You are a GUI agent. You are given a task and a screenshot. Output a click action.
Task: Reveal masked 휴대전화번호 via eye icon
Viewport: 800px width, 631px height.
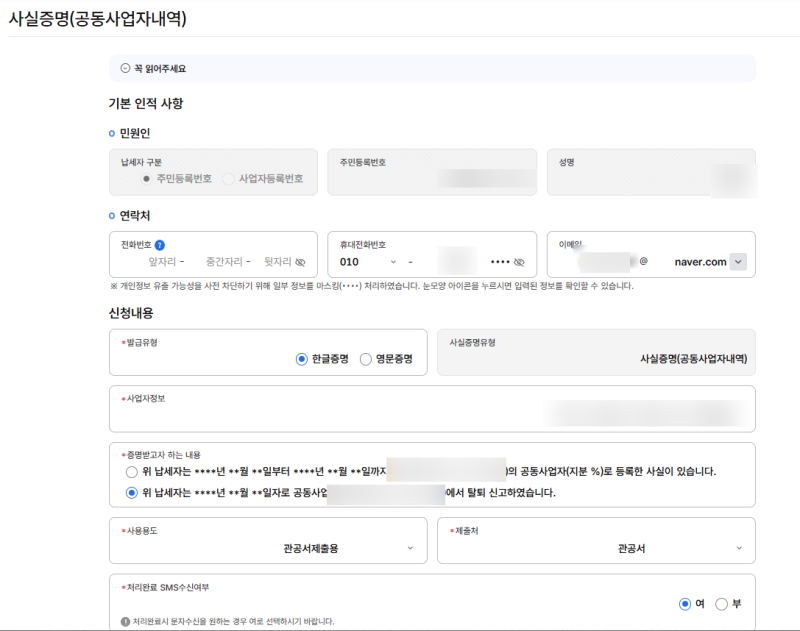519,262
